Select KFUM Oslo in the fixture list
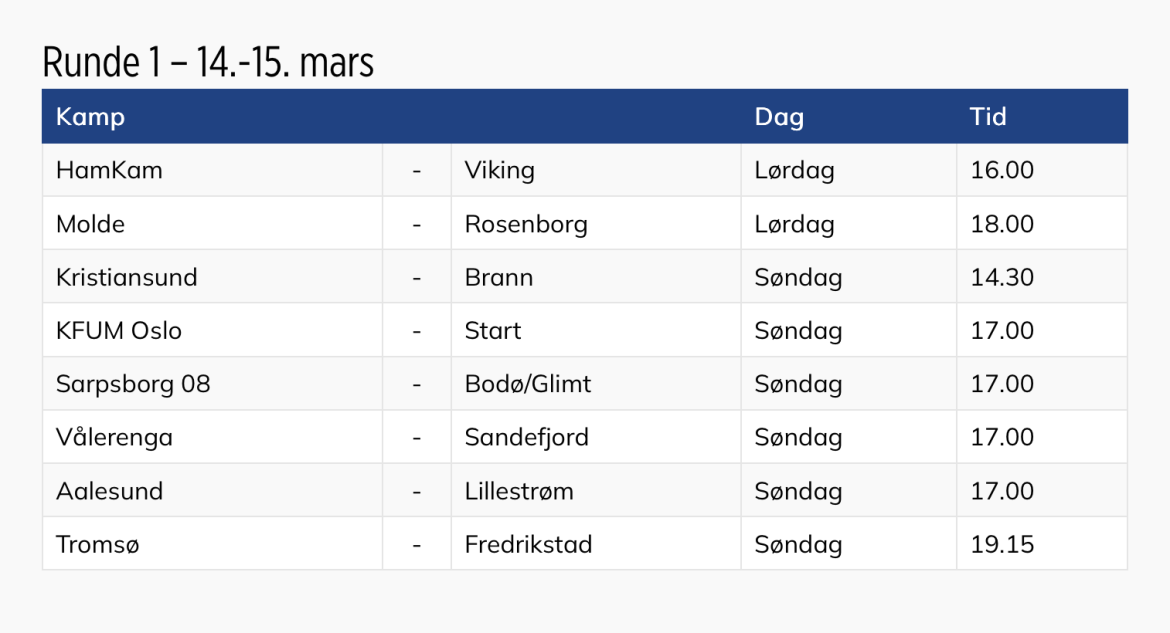This screenshot has height=633, width=1170. click(x=119, y=331)
